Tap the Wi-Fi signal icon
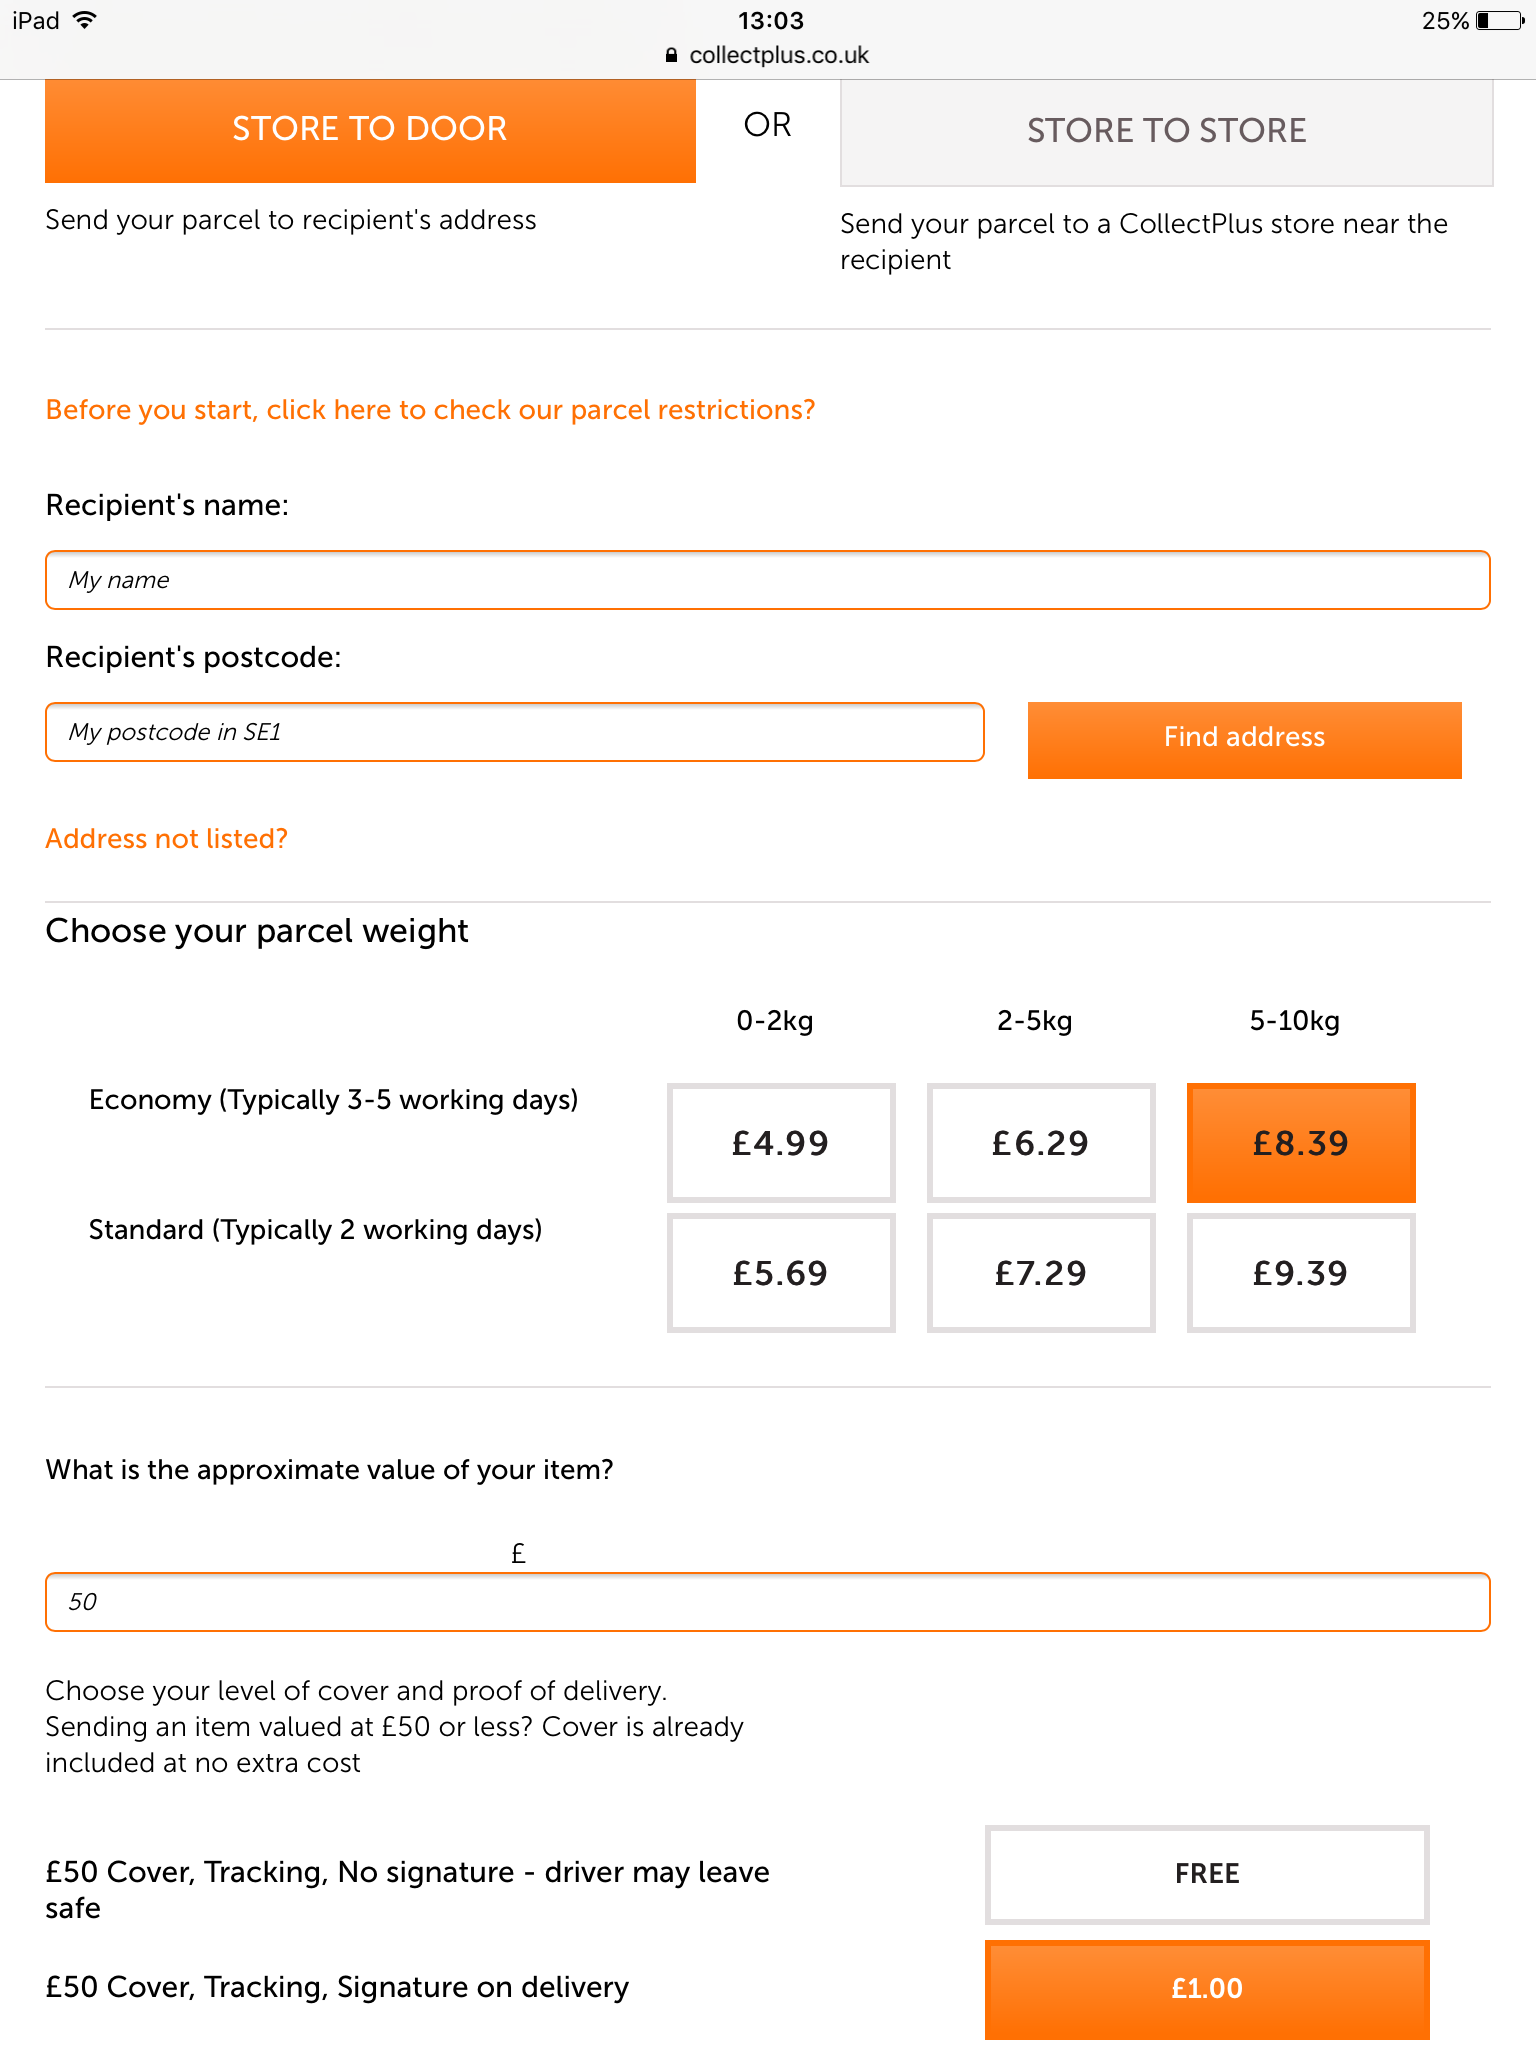This screenshot has width=1536, height=2048. coord(85,20)
